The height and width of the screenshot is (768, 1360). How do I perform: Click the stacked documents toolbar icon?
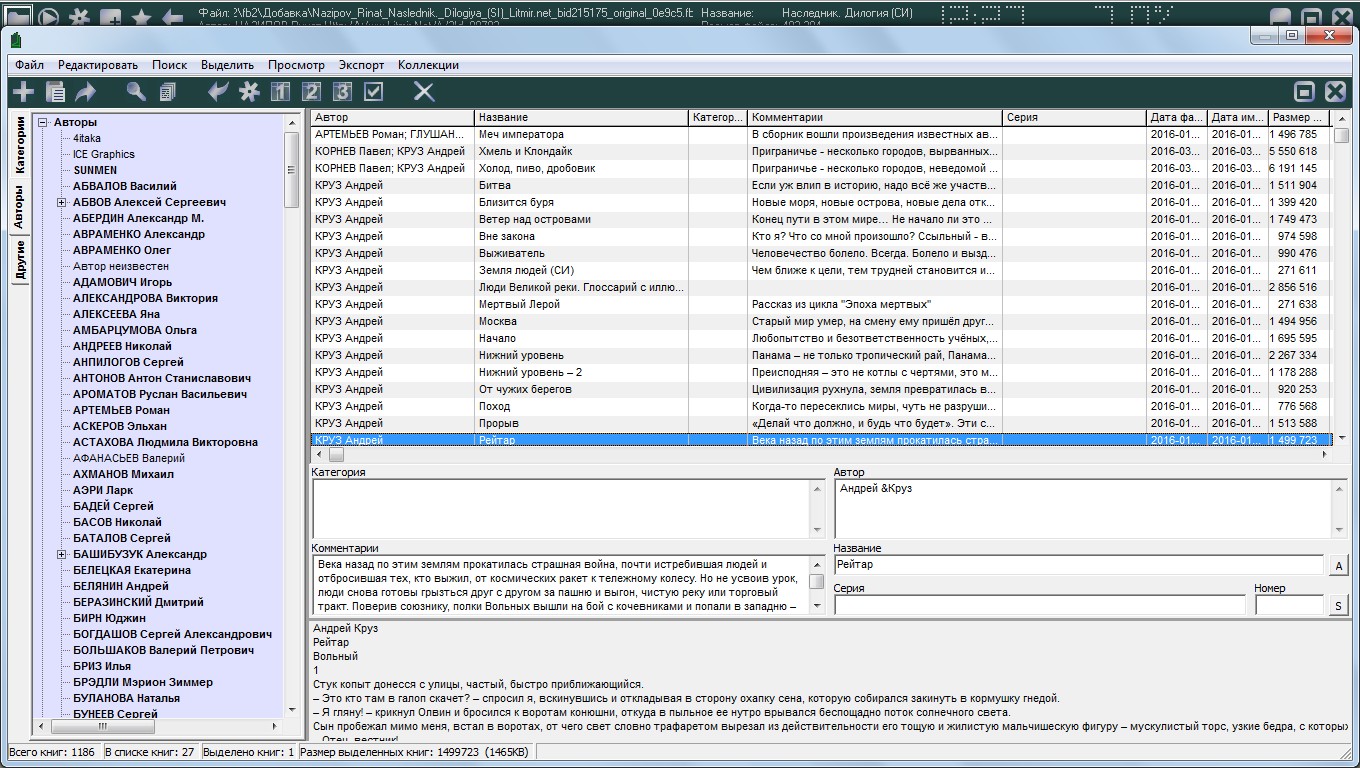pos(166,92)
